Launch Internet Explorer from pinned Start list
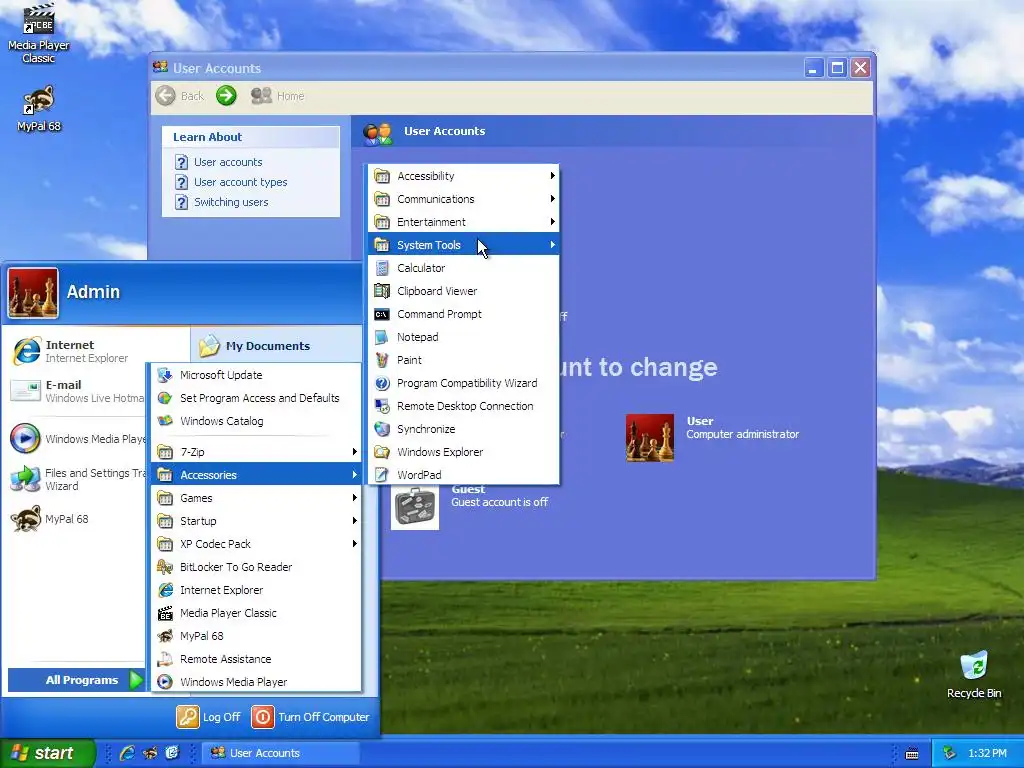 click(x=72, y=351)
